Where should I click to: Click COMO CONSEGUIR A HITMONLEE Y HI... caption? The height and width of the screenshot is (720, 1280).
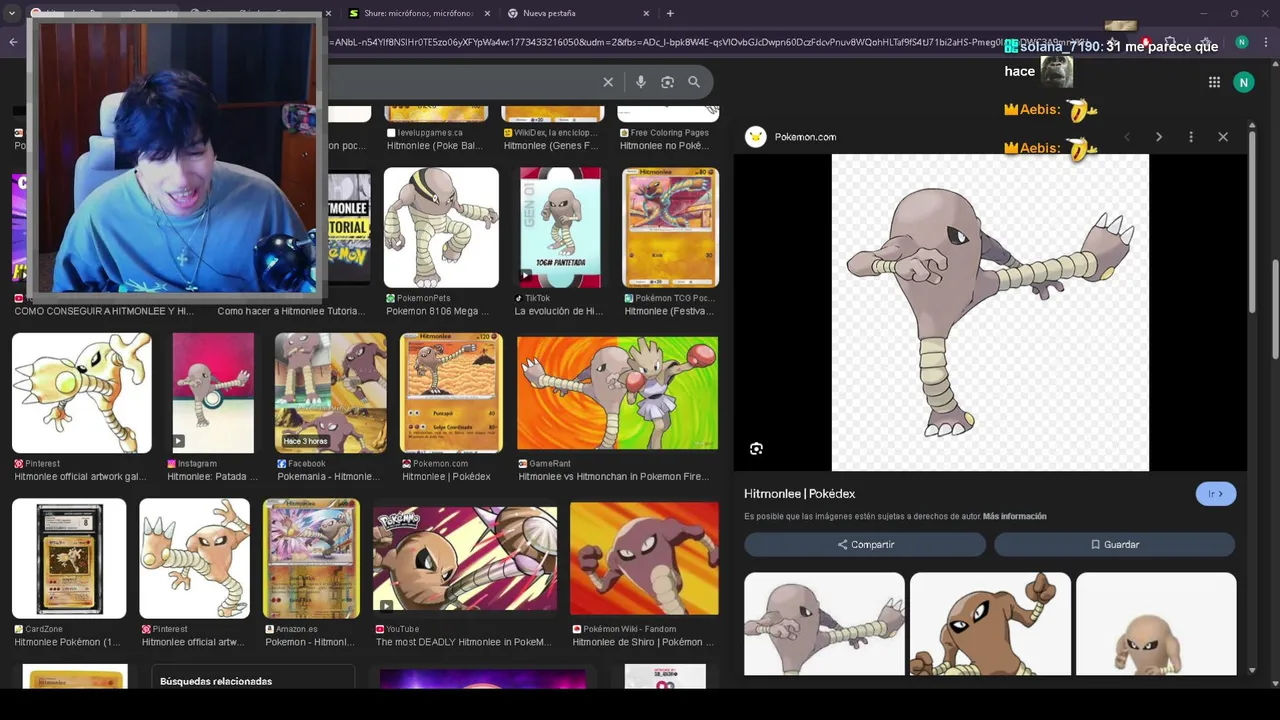104,311
